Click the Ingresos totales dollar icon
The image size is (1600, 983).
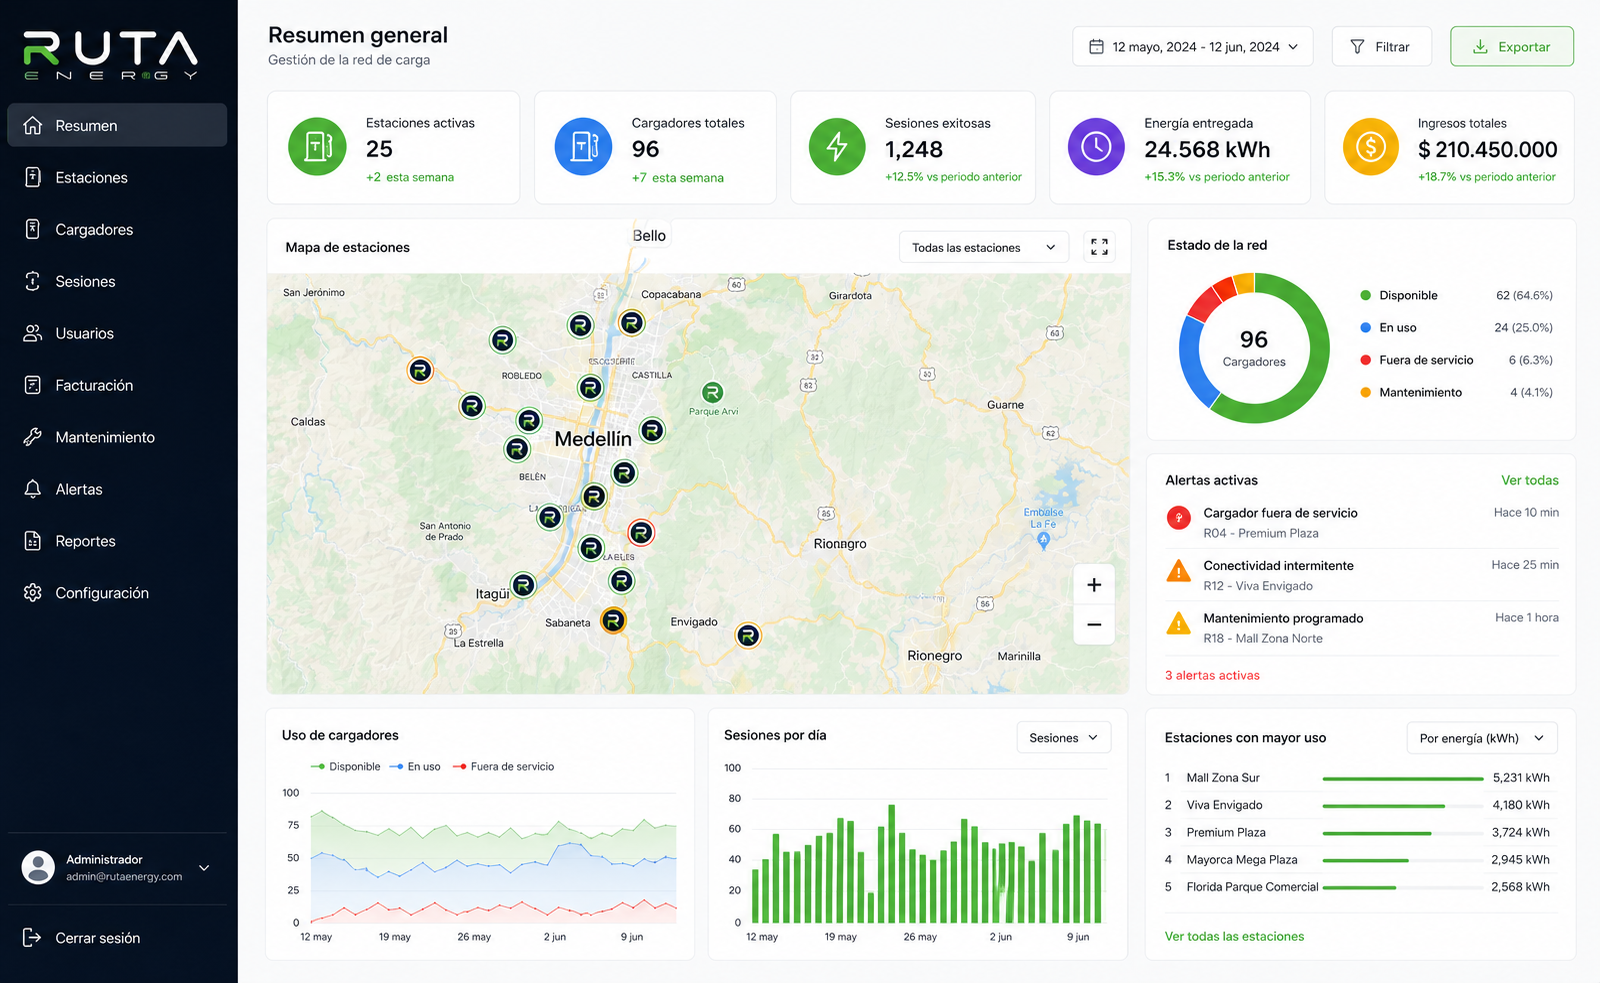point(1370,147)
